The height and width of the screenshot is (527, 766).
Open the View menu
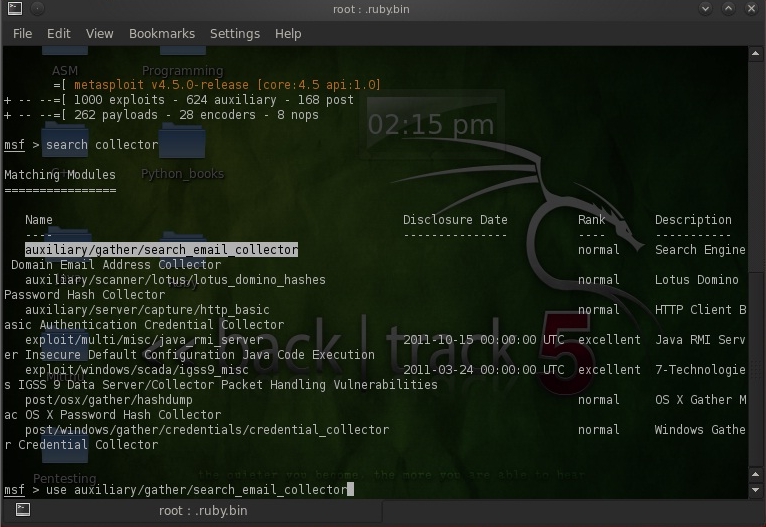[x=100, y=34]
